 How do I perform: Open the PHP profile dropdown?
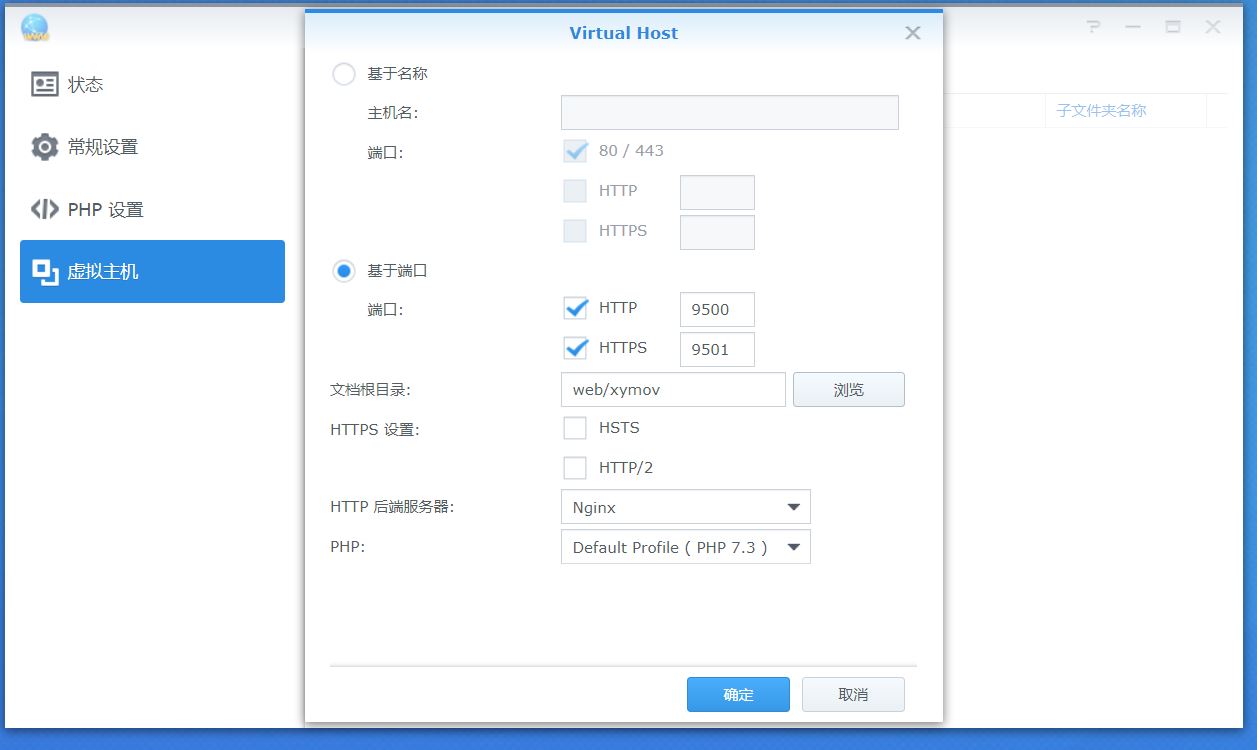(x=685, y=546)
